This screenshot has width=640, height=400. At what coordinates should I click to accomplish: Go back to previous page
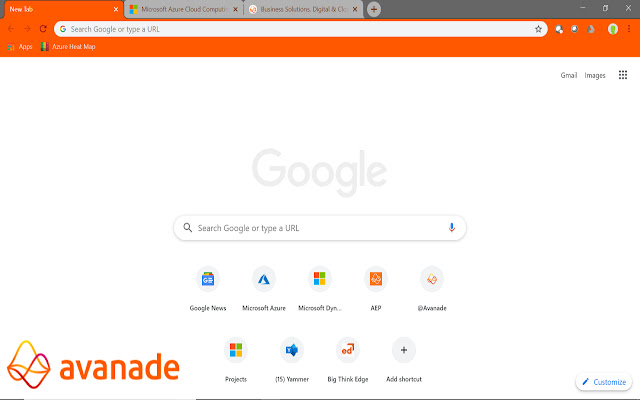click(x=11, y=29)
